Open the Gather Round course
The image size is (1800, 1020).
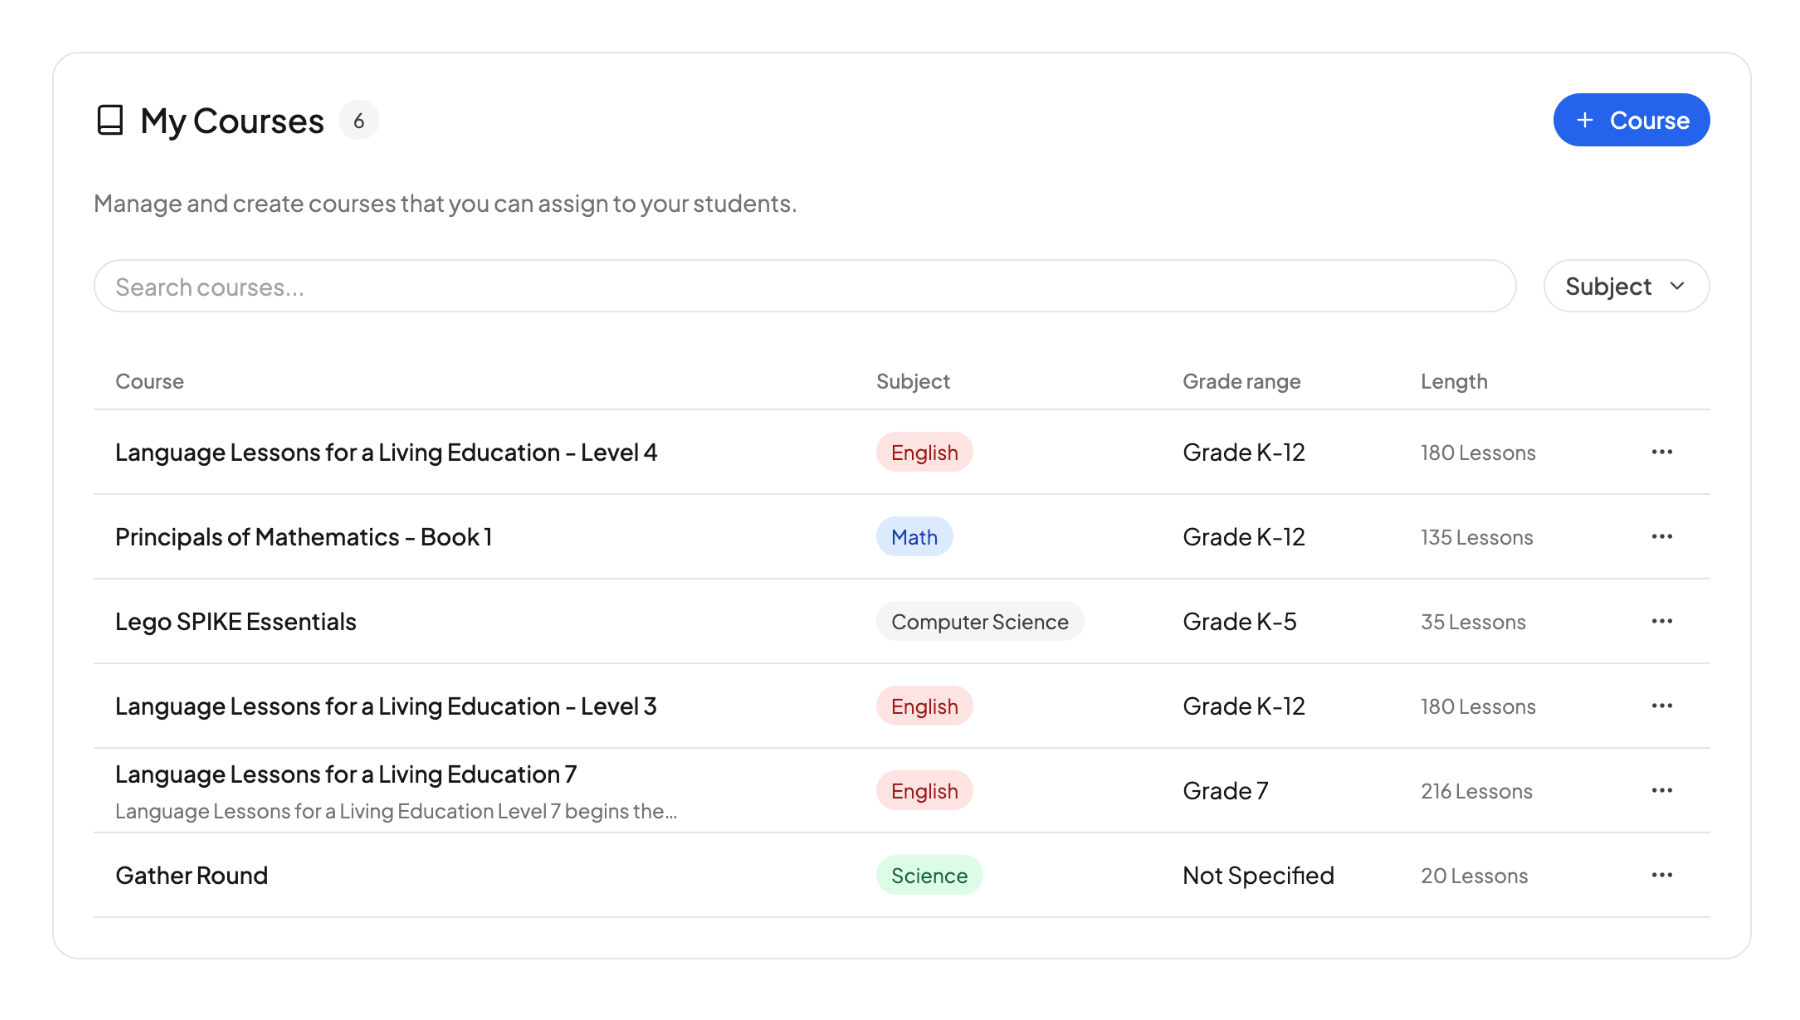click(x=192, y=875)
